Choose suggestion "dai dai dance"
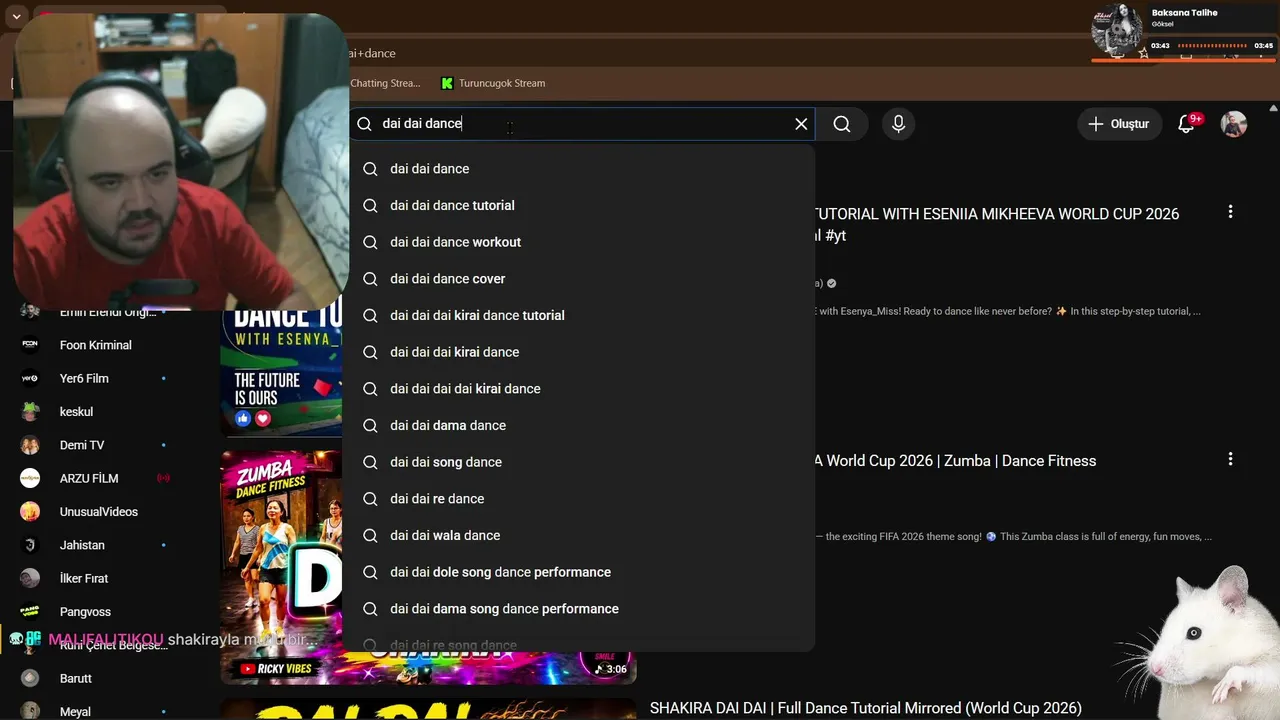 (x=579, y=169)
